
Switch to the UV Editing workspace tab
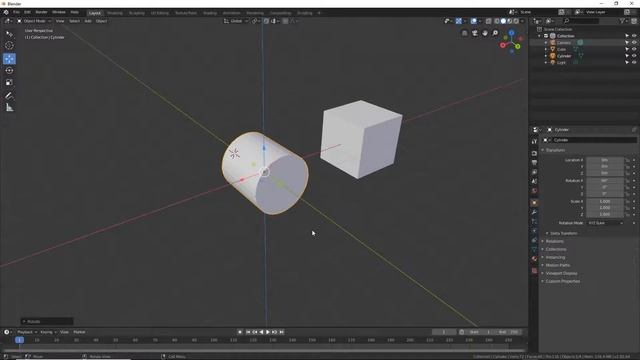(x=160, y=13)
